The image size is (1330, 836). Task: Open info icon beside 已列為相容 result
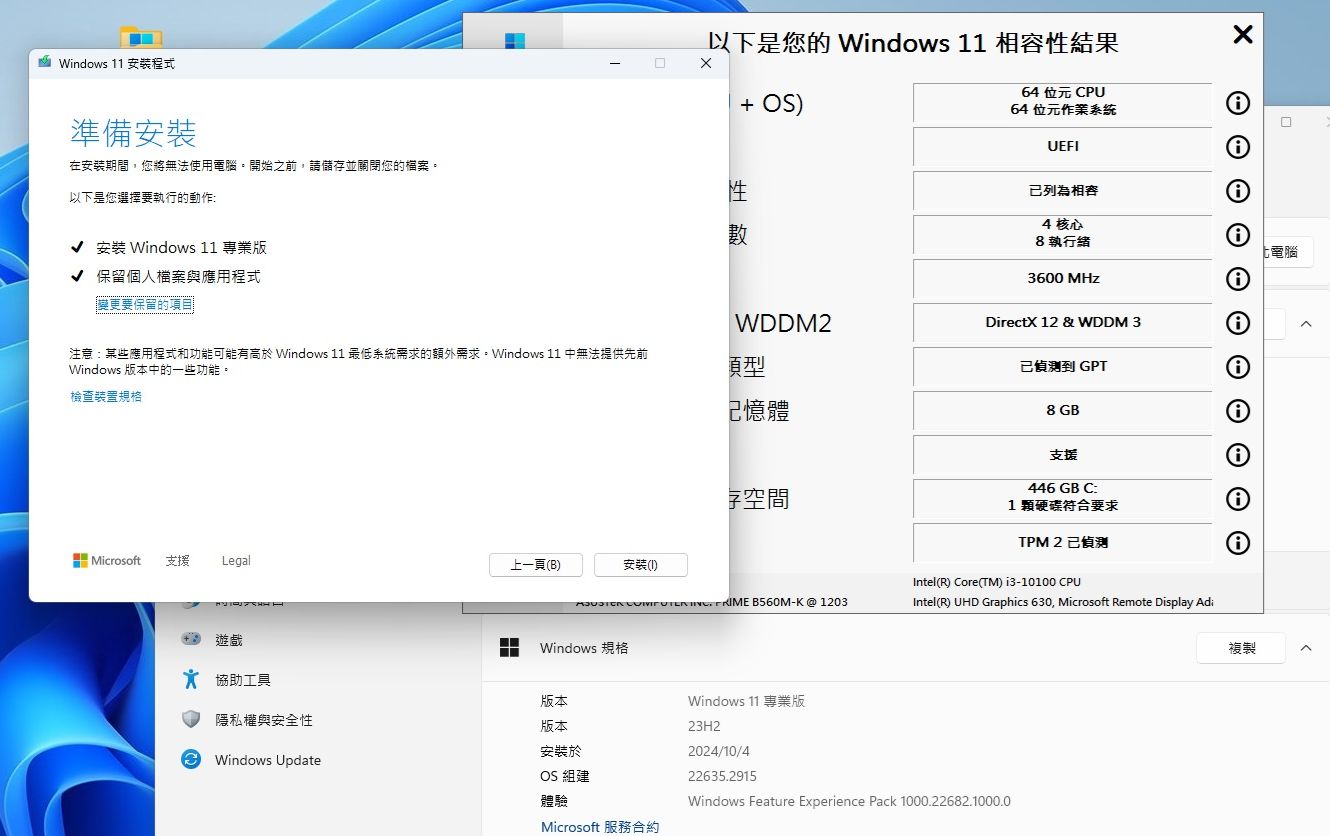[1238, 190]
